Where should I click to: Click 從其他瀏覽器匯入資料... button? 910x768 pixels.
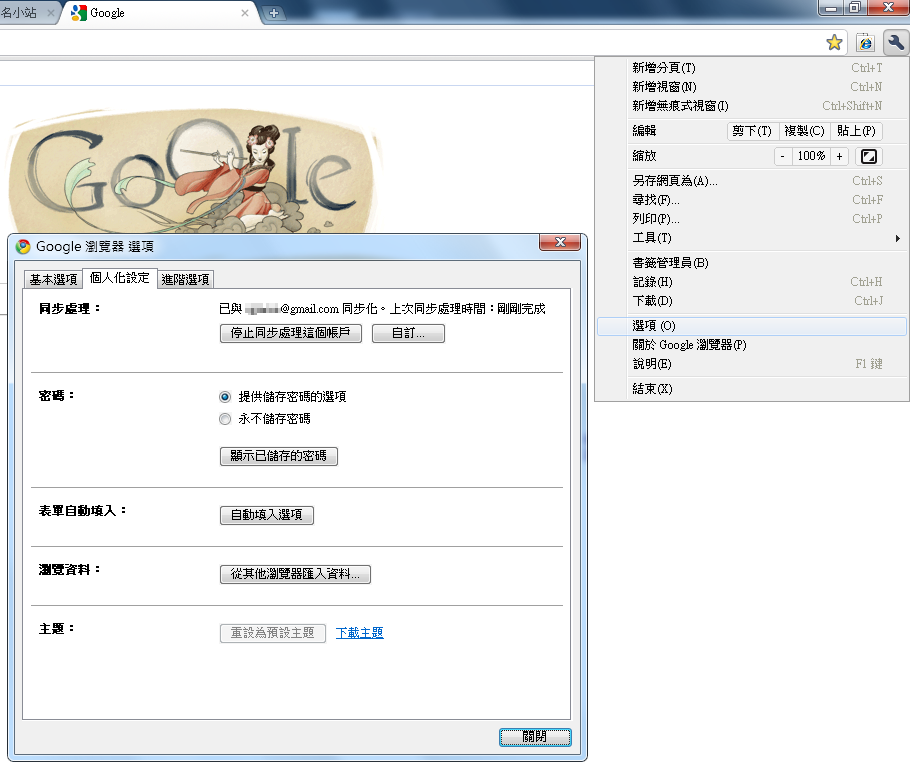pos(295,575)
